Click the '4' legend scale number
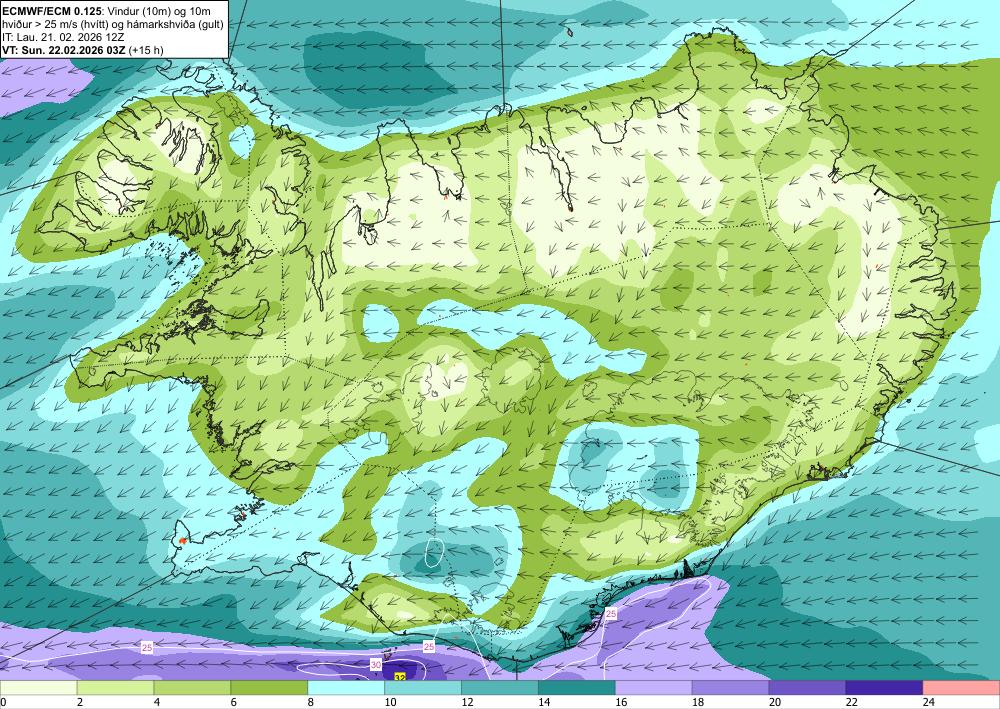Viewport: 1000px width, 709px height. pos(157,702)
